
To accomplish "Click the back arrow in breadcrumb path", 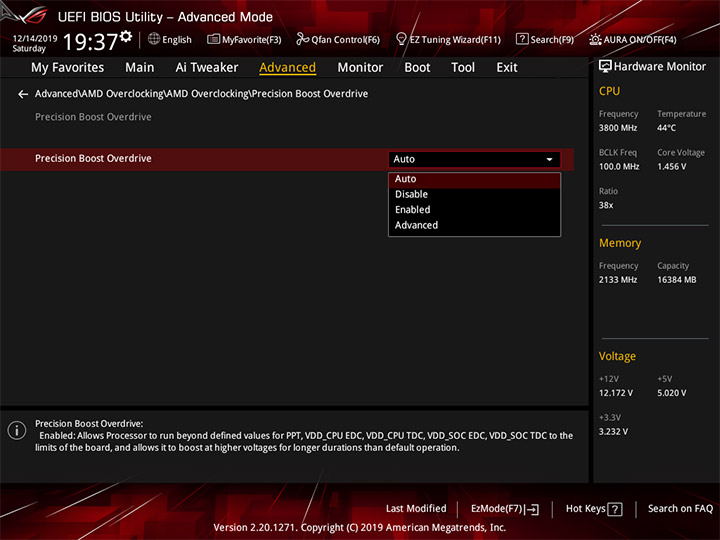I will pyautogui.click(x=23, y=94).
